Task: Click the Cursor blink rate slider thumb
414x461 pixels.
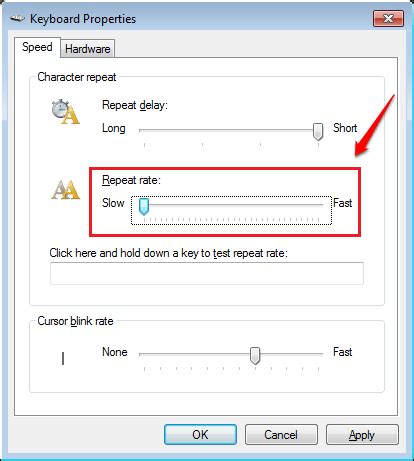Action: [x=255, y=356]
